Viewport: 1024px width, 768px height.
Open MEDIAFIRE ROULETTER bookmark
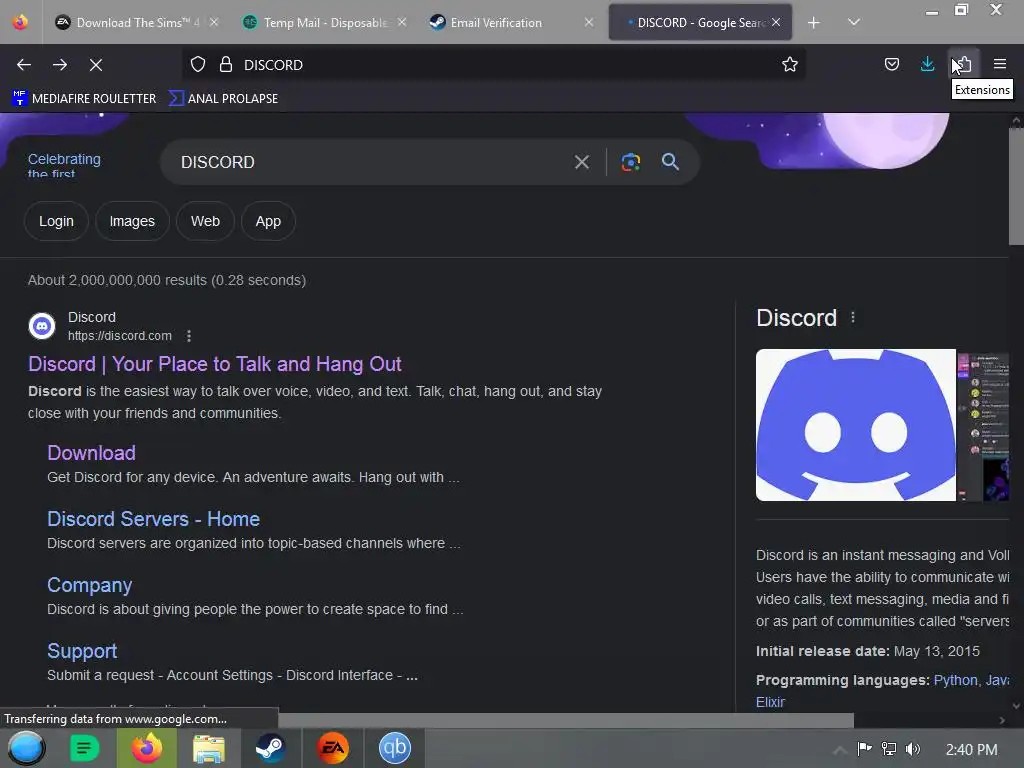click(x=84, y=99)
